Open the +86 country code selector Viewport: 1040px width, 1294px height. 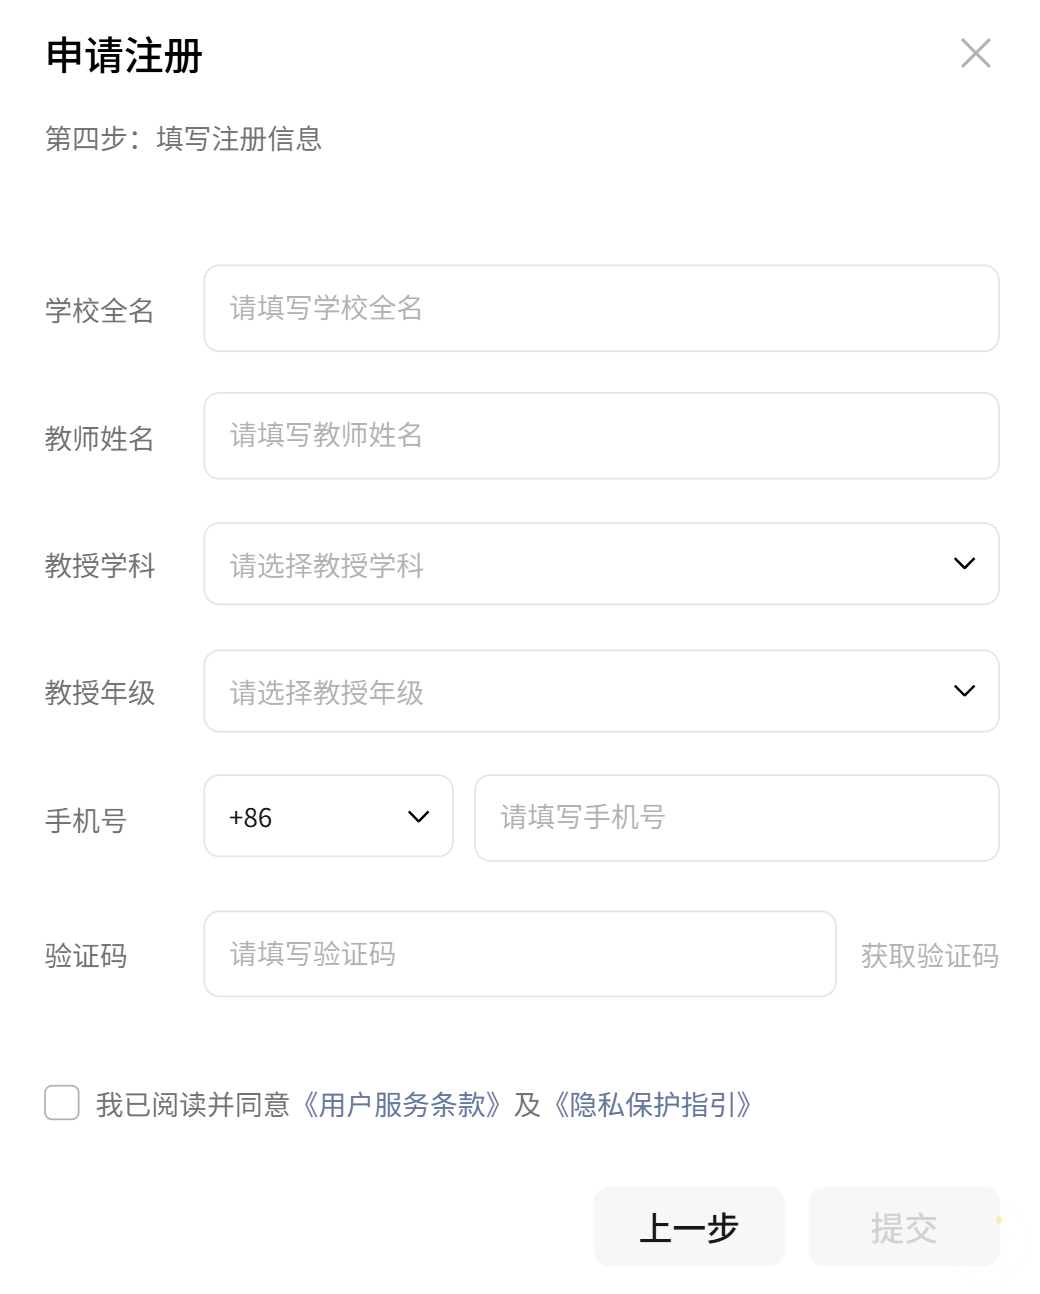pyautogui.click(x=328, y=817)
